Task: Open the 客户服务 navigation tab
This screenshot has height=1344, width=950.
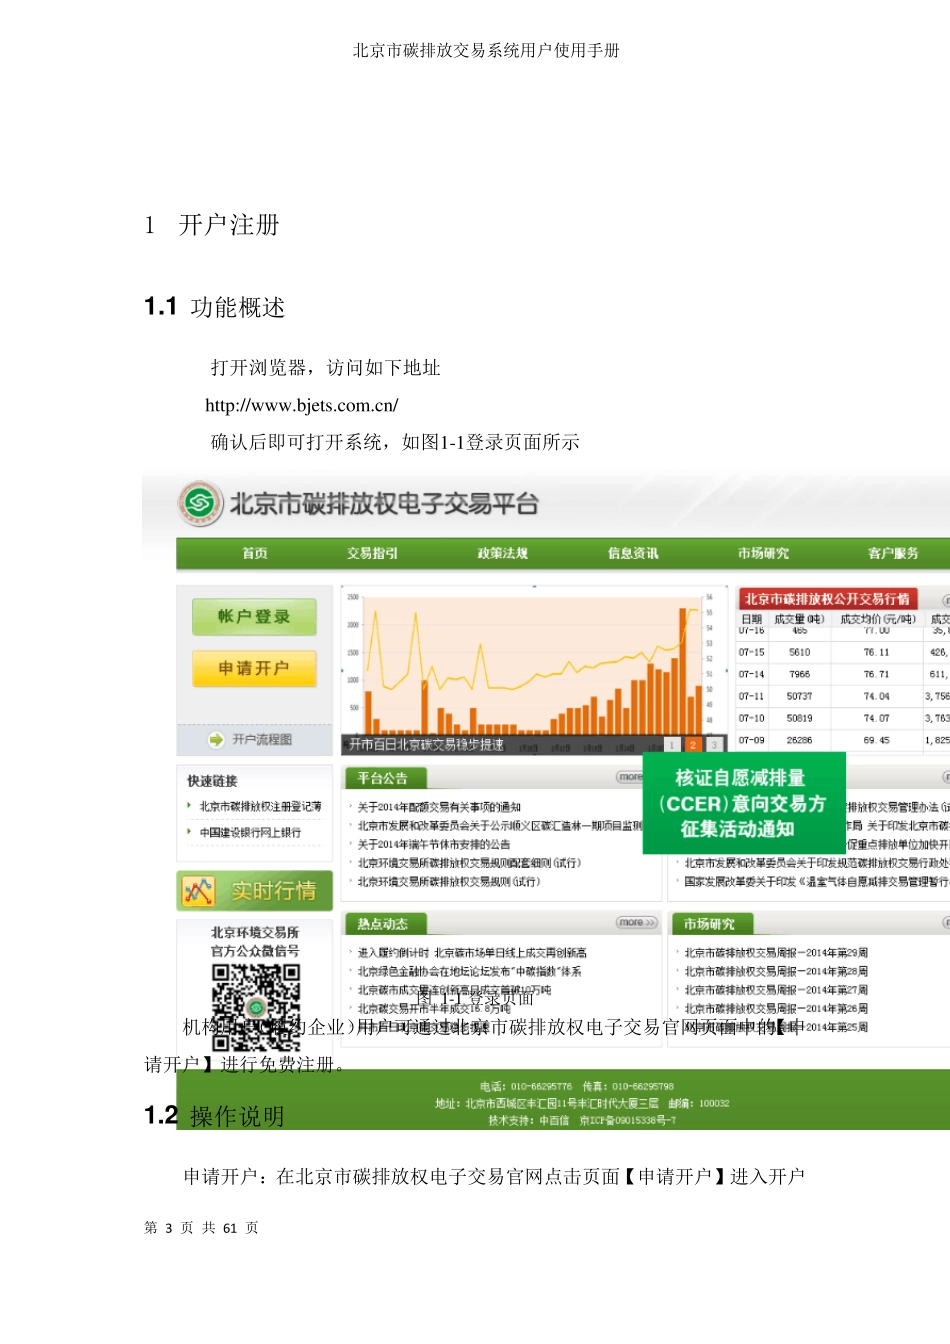Action: [x=893, y=553]
